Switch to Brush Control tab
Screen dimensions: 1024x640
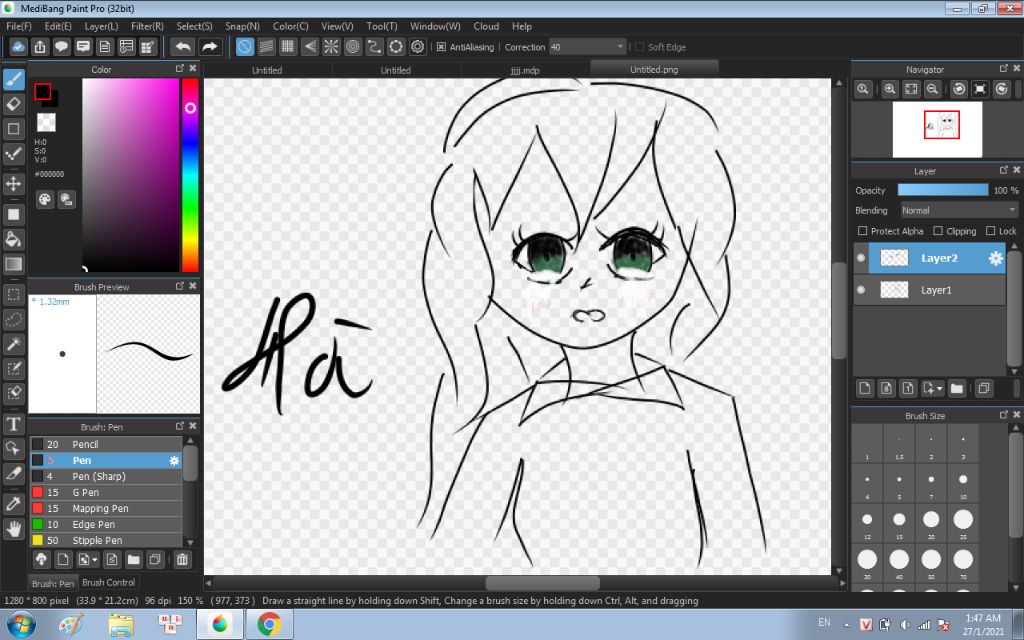(108, 583)
